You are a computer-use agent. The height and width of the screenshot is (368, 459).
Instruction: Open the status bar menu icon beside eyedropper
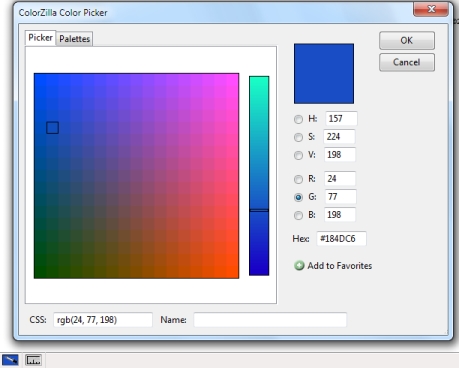(33, 360)
